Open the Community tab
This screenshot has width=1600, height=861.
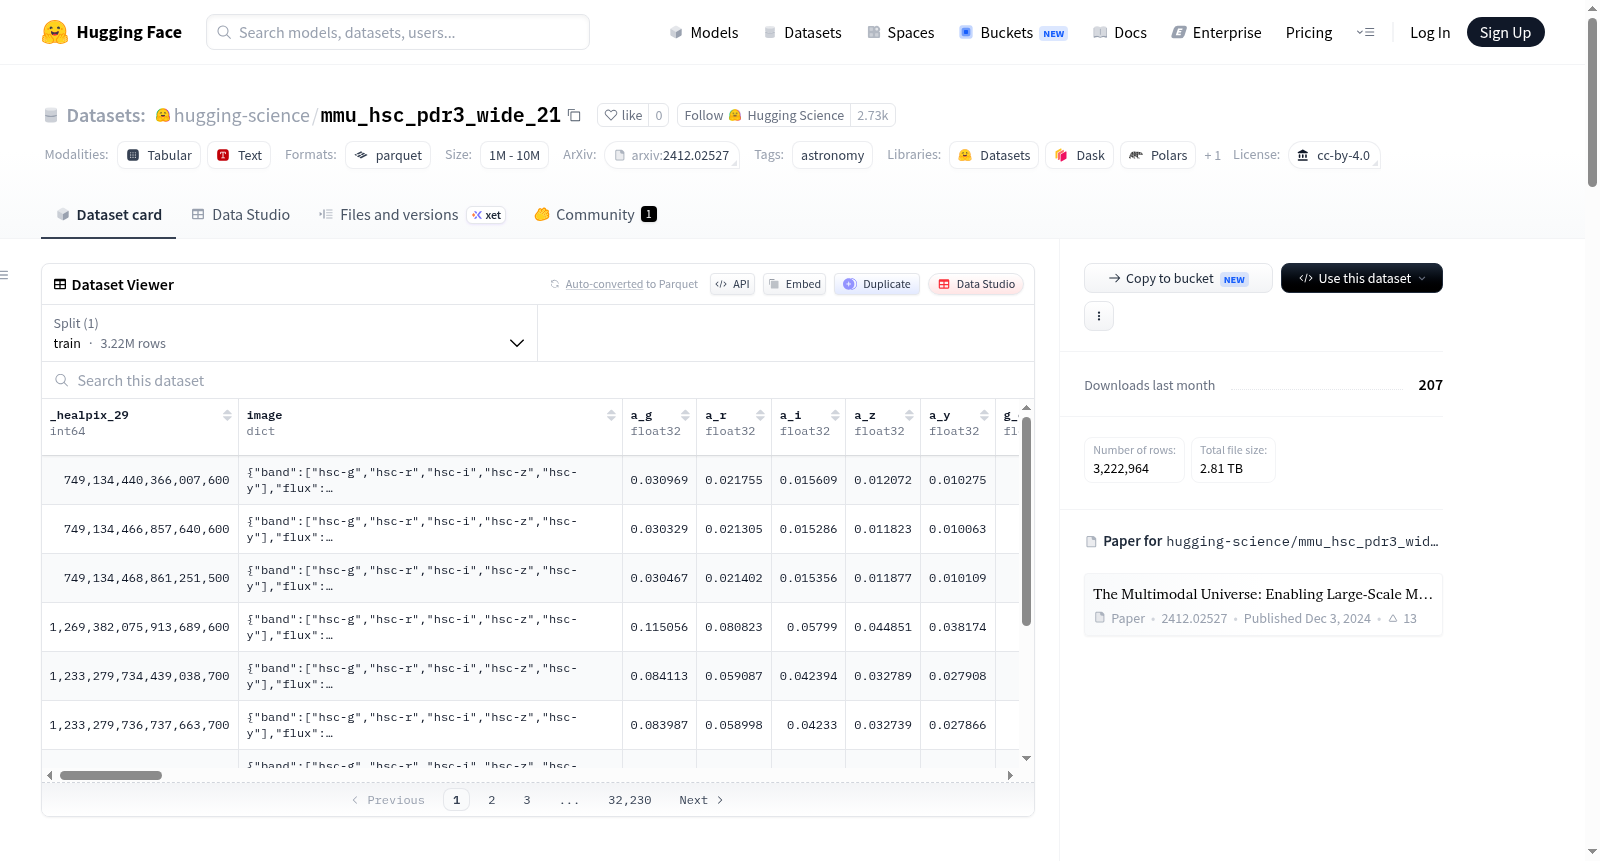tap(595, 214)
